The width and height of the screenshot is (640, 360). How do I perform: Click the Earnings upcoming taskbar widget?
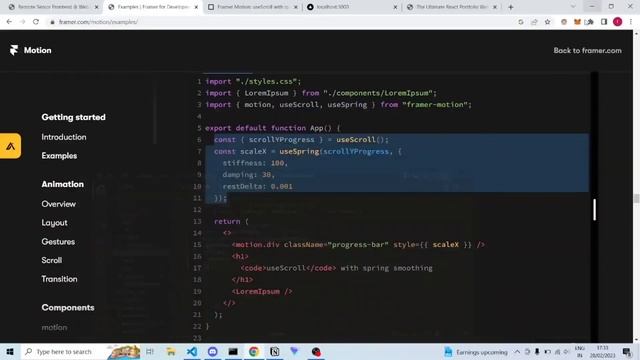[x=476, y=351]
